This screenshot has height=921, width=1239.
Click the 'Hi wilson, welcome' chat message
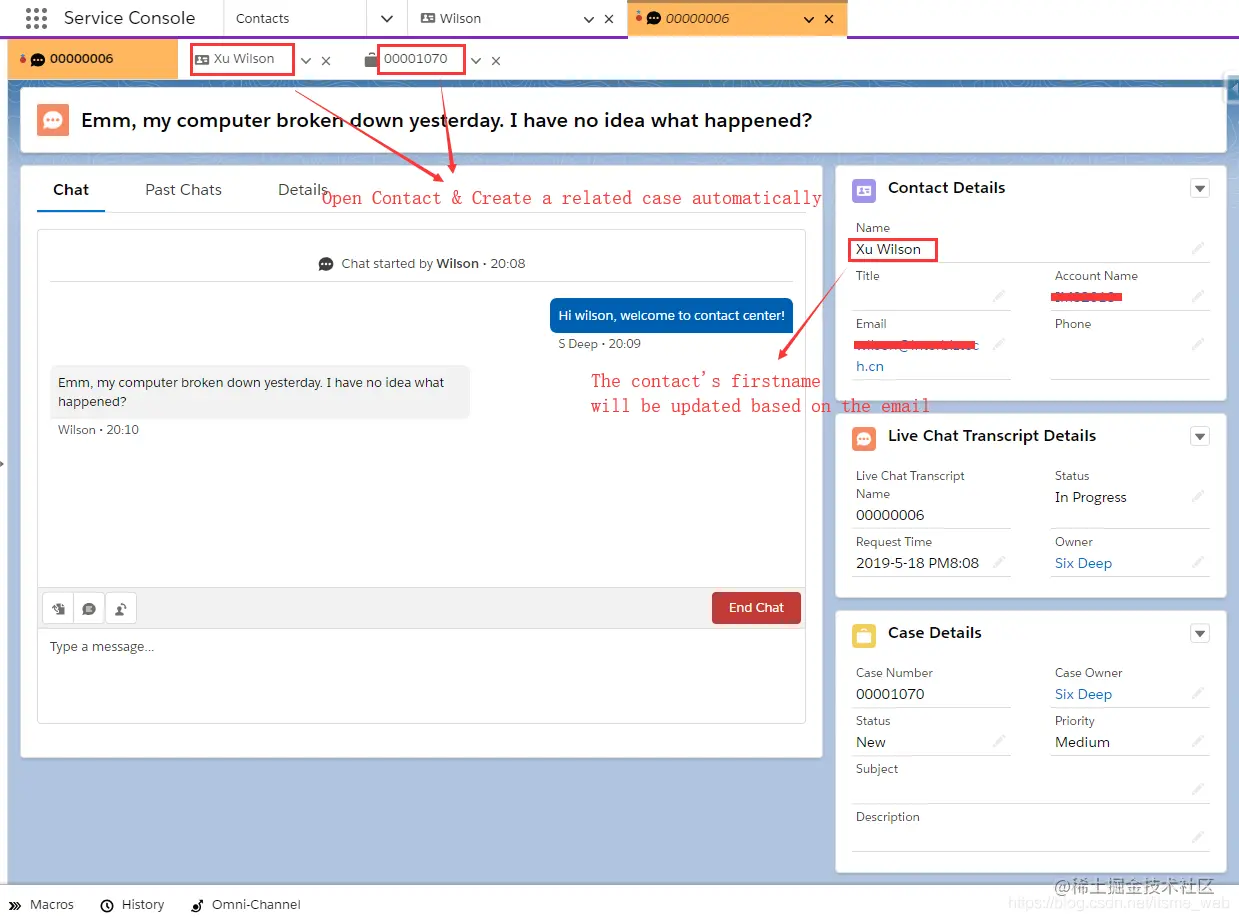[x=671, y=315]
